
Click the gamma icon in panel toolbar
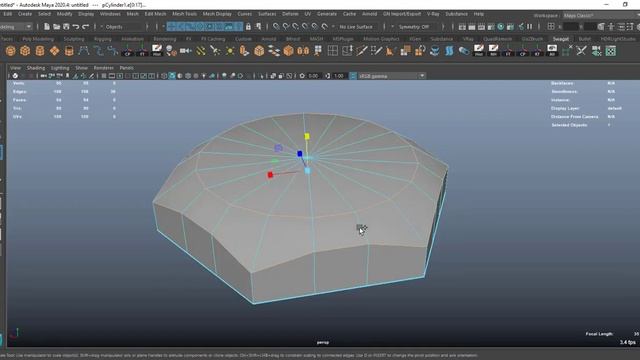(328, 76)
